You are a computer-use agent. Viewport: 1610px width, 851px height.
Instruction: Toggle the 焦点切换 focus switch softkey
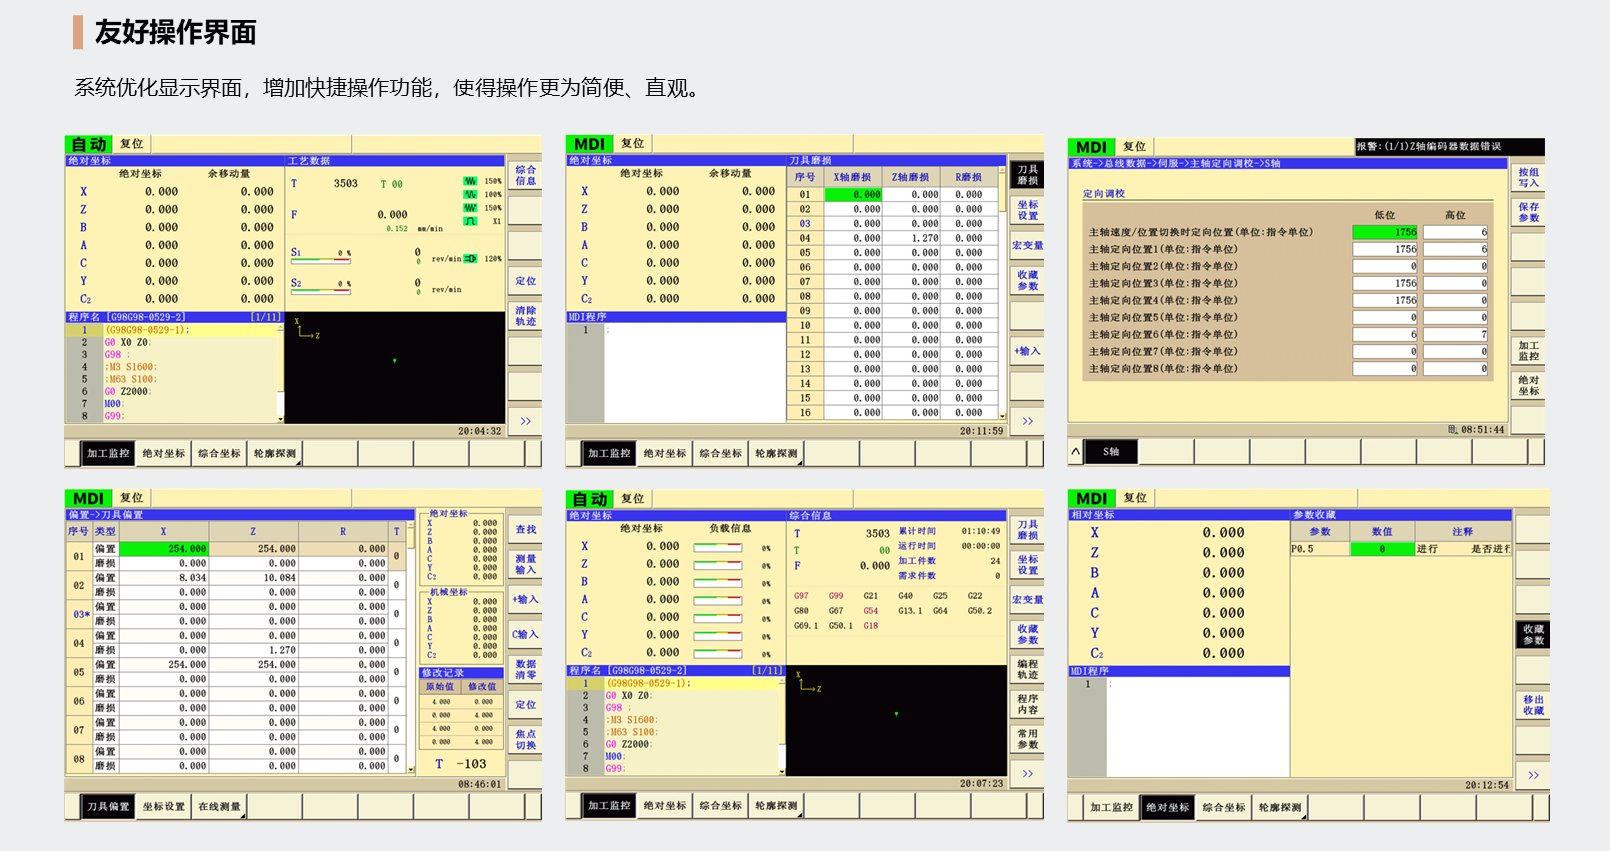pos(526,739)
